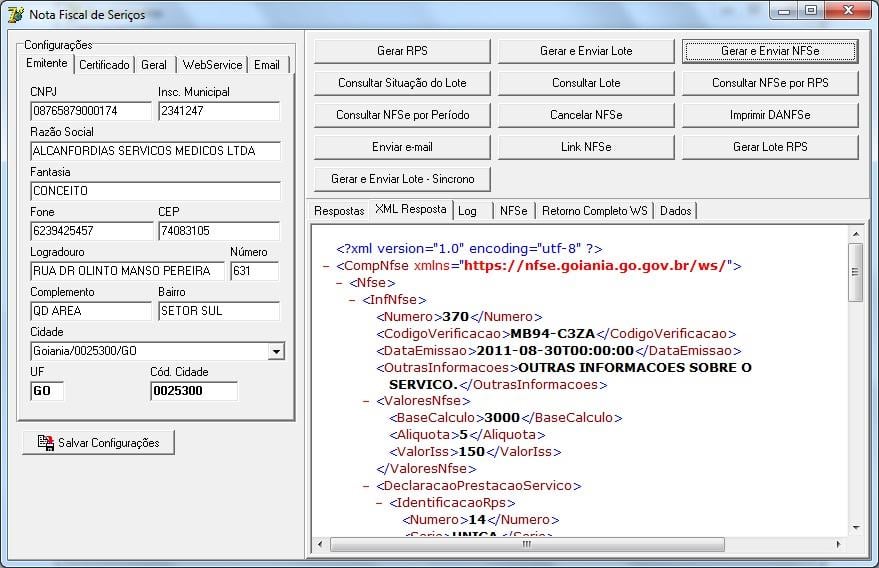The width and height of the screenshot is (879, 568).
Task: Click Gerar e Enviar NFSe button
Action: [770, 51]
